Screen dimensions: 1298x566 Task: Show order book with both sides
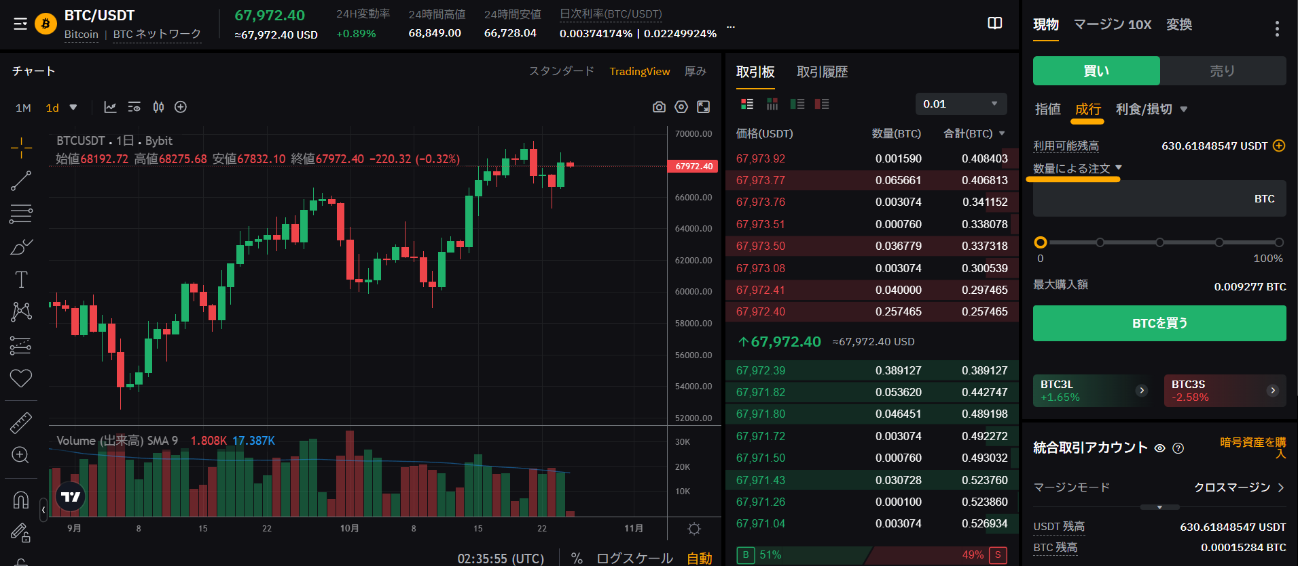747,103
